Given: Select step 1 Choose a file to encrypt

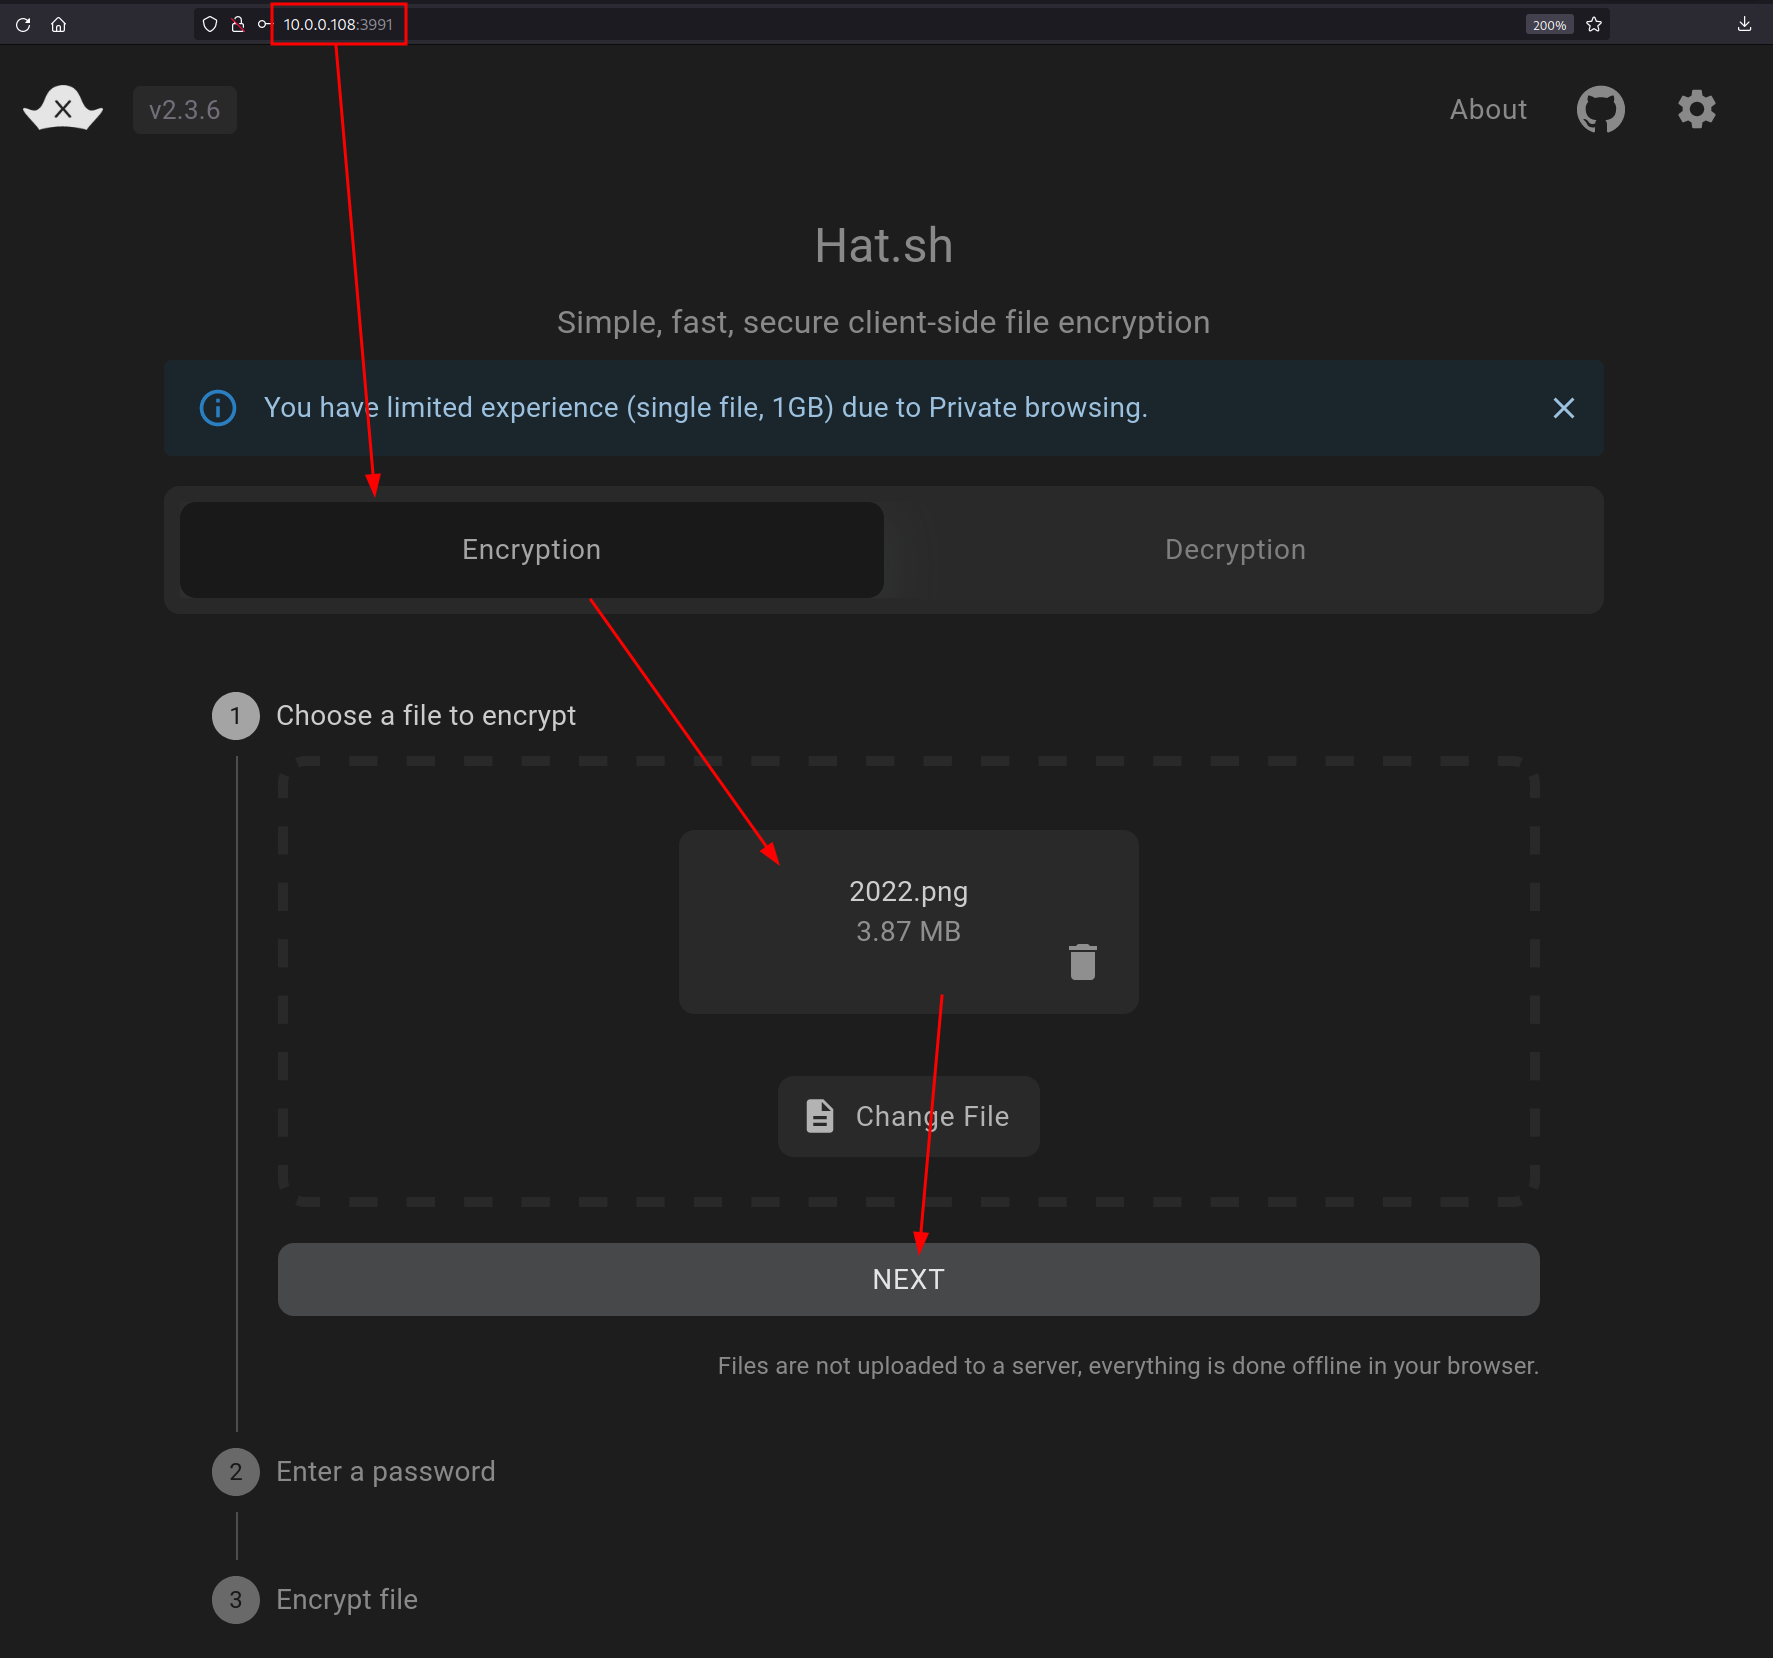Looking at the screenshot, I should (x=394, y=716).
